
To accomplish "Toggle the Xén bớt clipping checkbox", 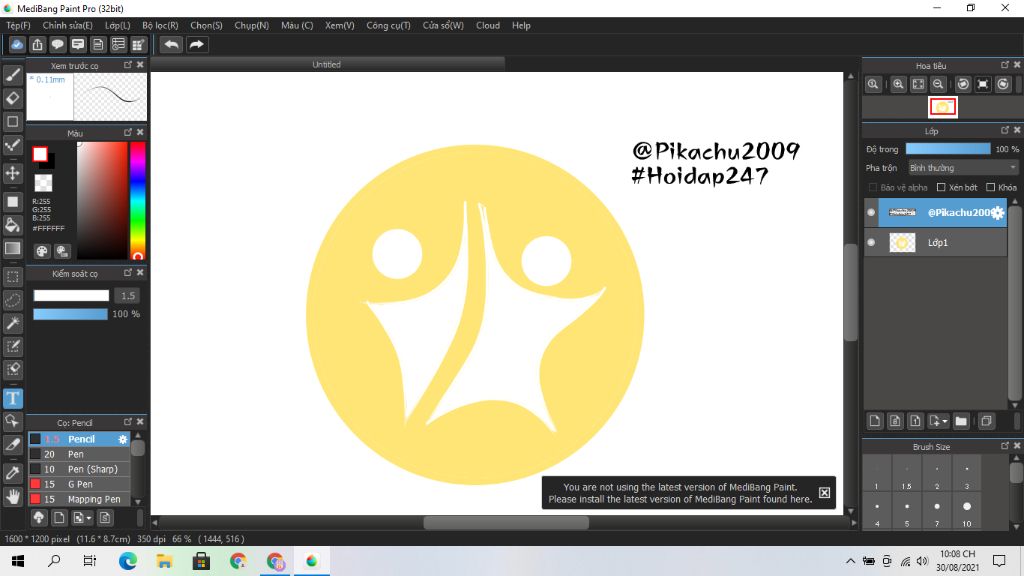I will [x=941, y=187].
